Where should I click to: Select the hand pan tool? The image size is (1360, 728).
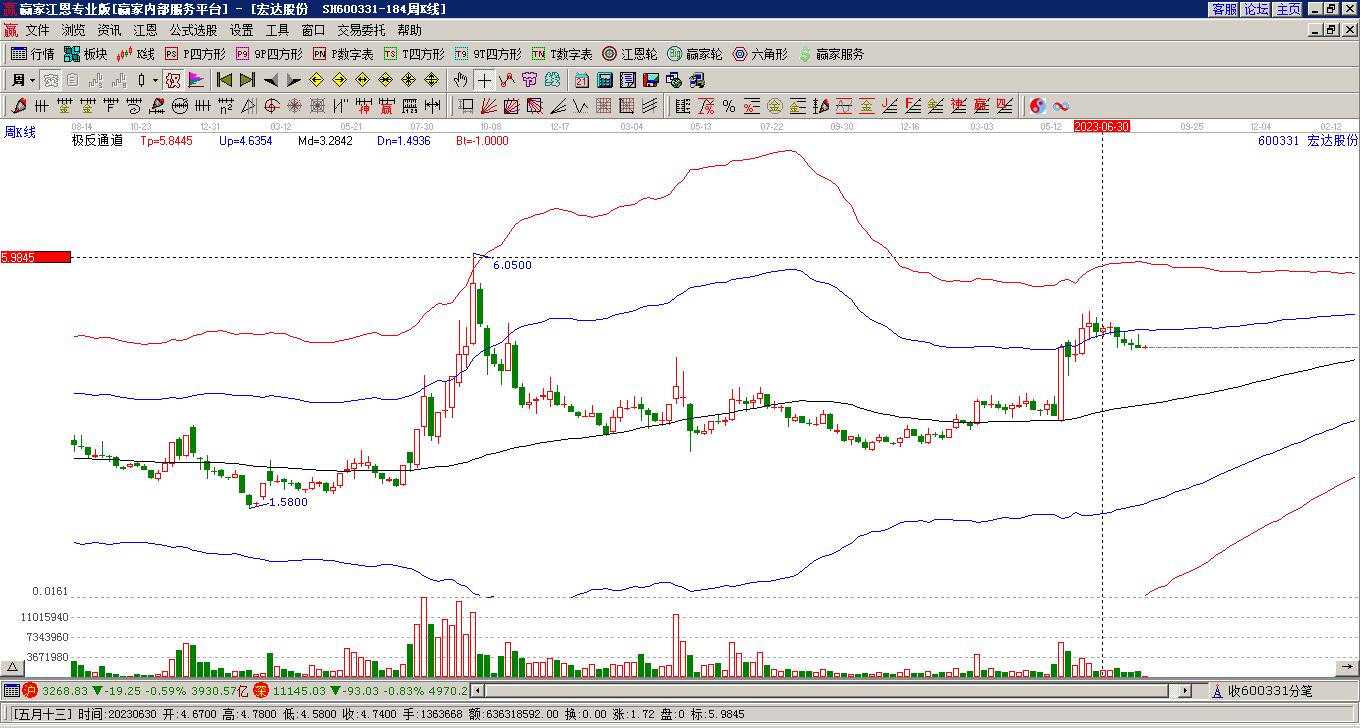pos(461,80)
